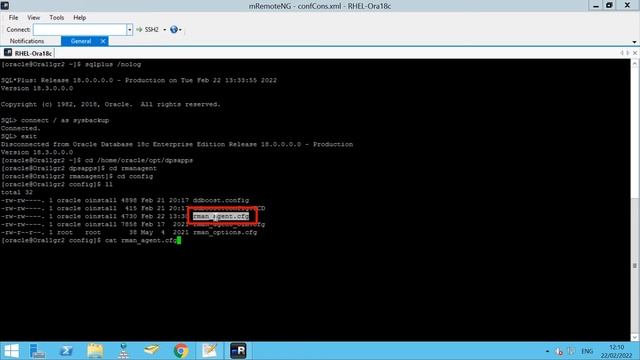Expand the Connect field dropdown arrow
This screenshot has height=360, width=640.
pos(129,29)
